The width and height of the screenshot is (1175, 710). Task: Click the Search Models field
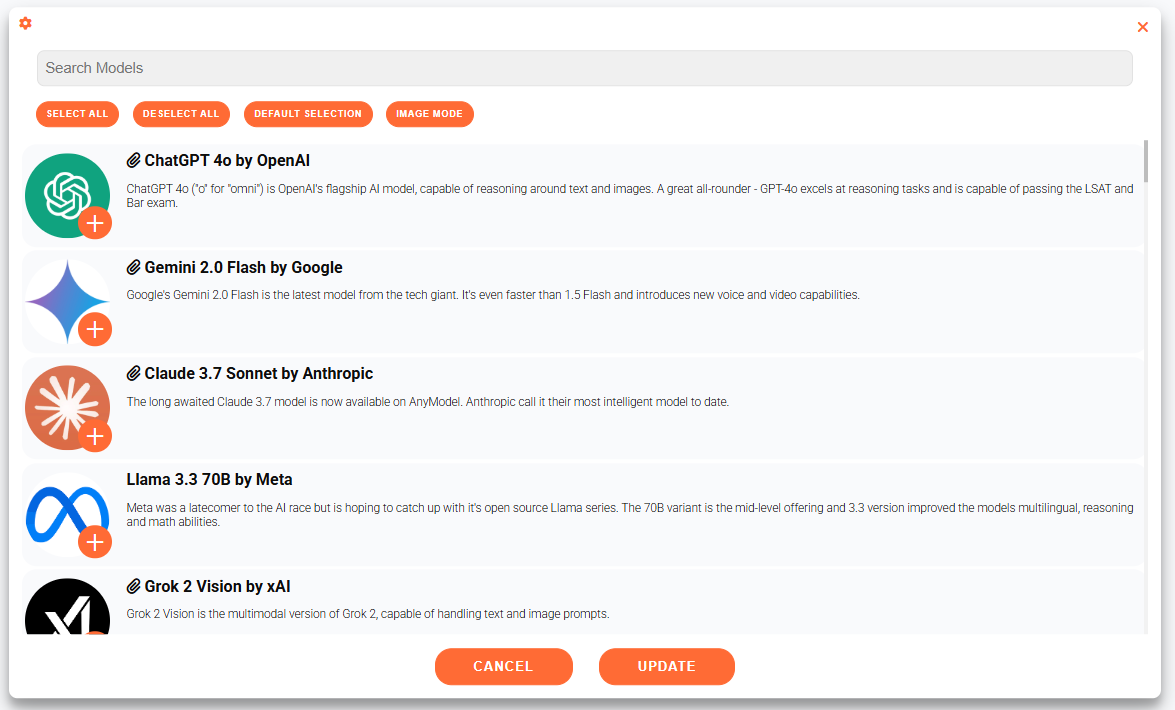click(585, 68)
